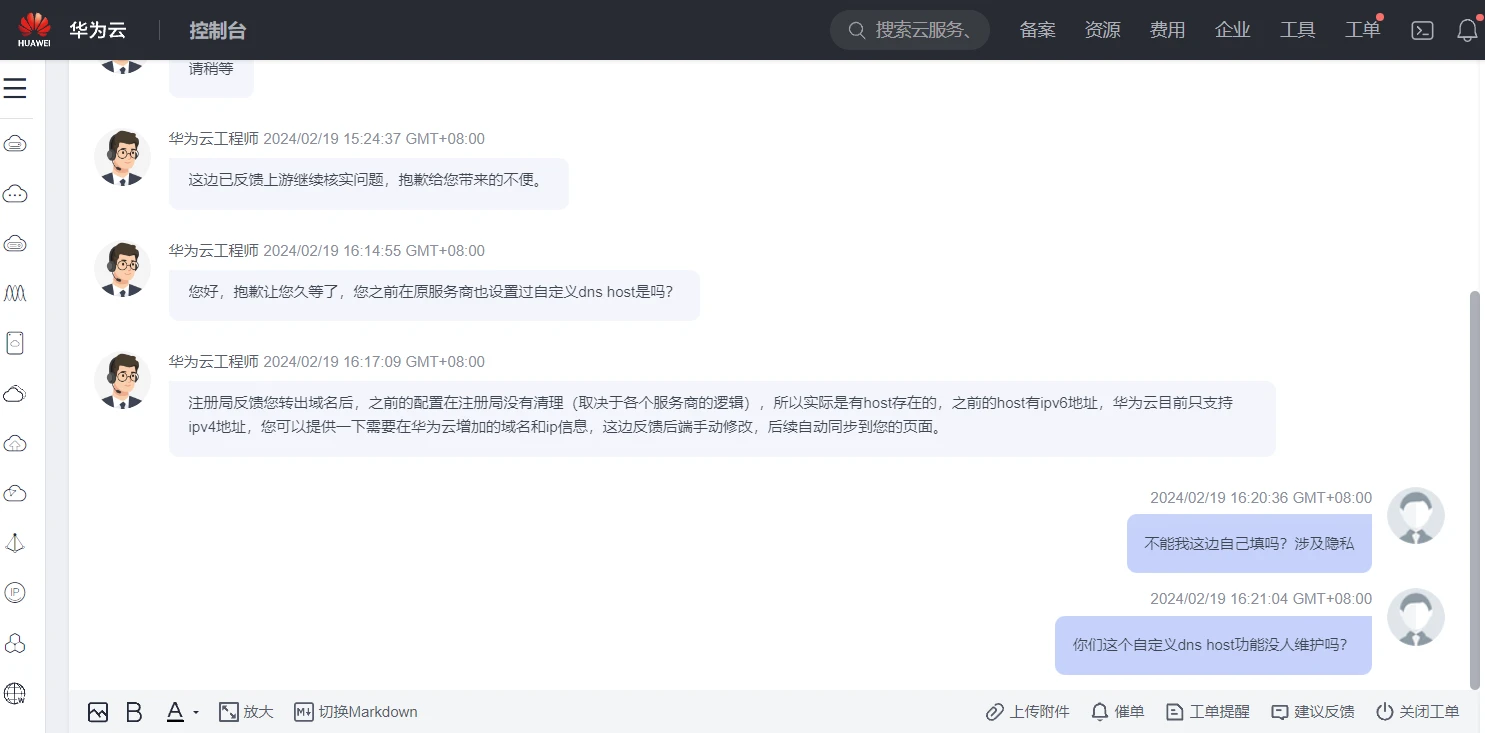
Task: Open the font color dropdown arrow
Action: 196,712
